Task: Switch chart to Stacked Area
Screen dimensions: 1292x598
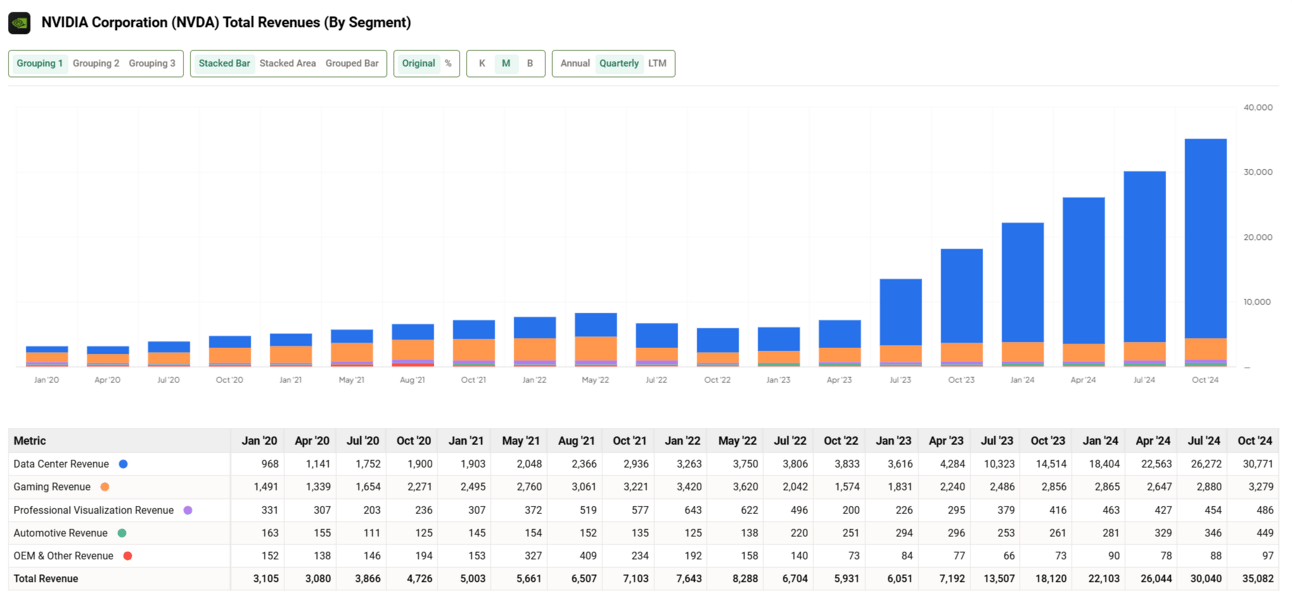Action: pos(288,63)
